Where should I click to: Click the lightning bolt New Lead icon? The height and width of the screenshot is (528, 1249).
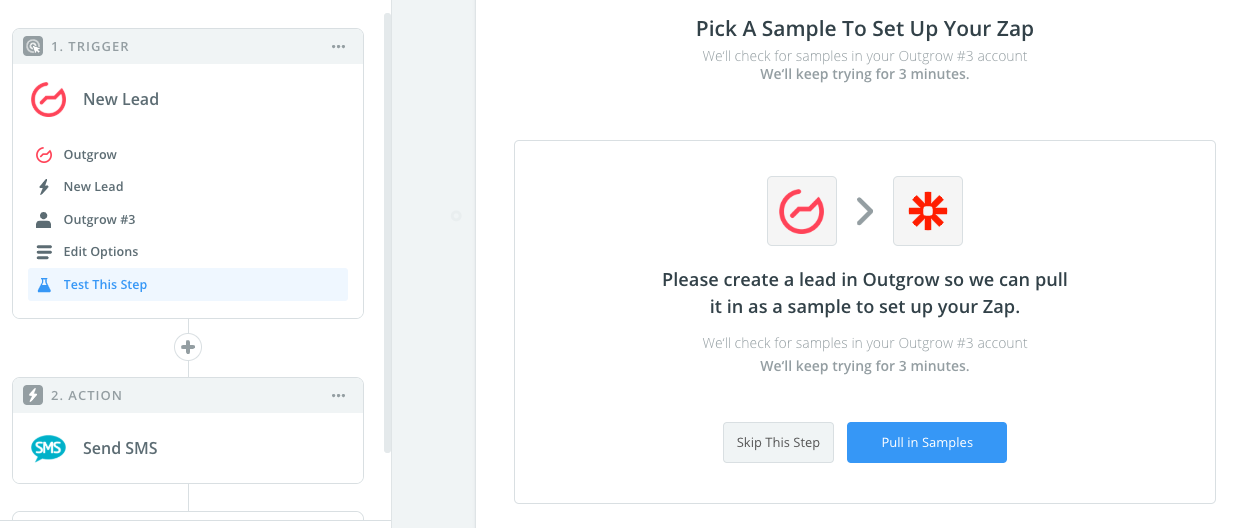[x=44, y=187]
